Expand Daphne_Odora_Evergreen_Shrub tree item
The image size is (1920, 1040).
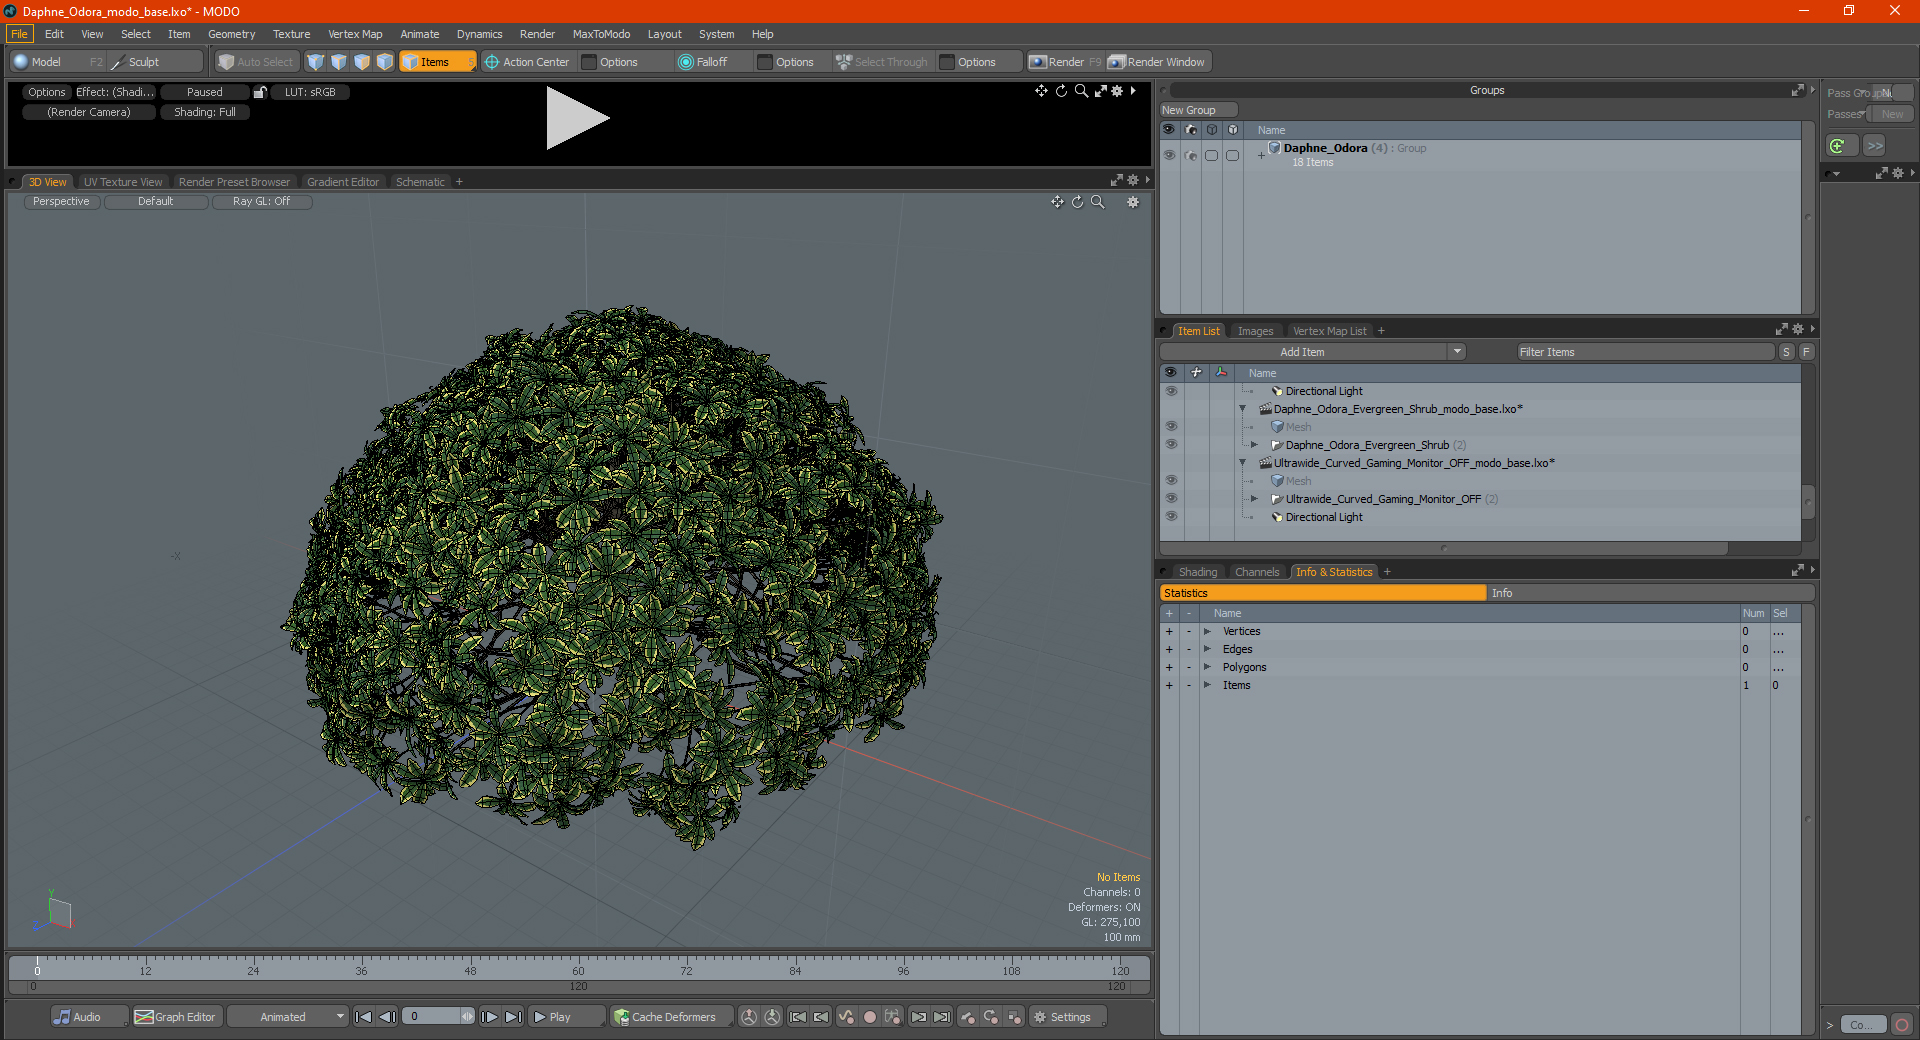coord(1254,445)
